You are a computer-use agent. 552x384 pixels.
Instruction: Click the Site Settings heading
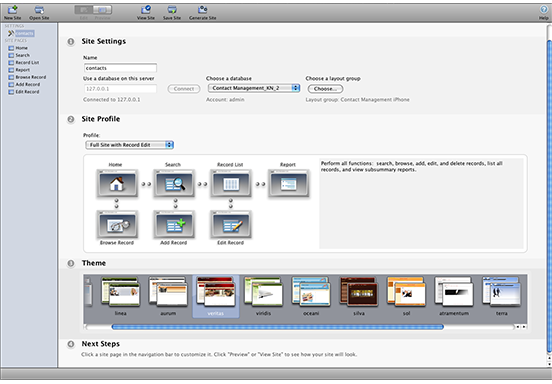pos(104,41)
